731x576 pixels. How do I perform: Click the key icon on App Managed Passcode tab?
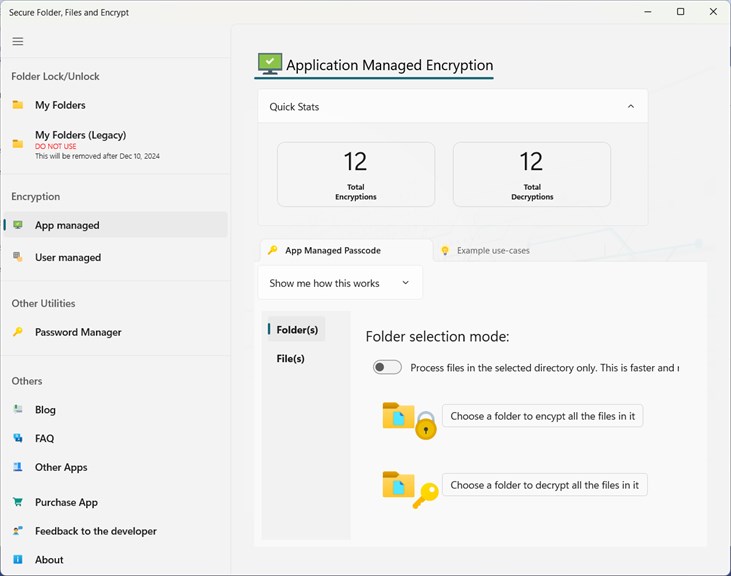click(273, 250)
